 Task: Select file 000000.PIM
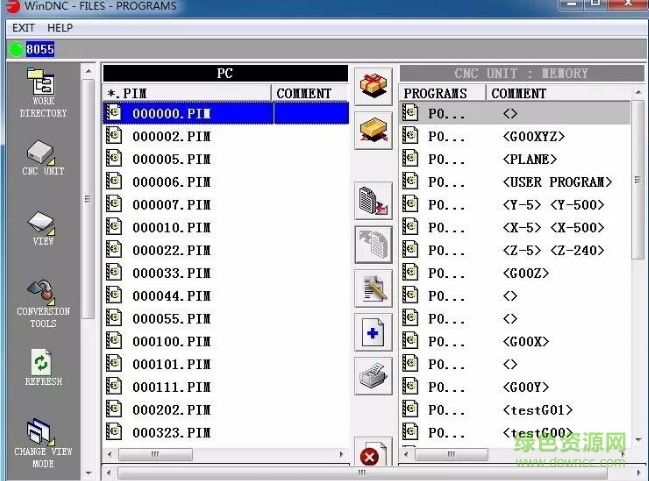click(x=226, y=113)
